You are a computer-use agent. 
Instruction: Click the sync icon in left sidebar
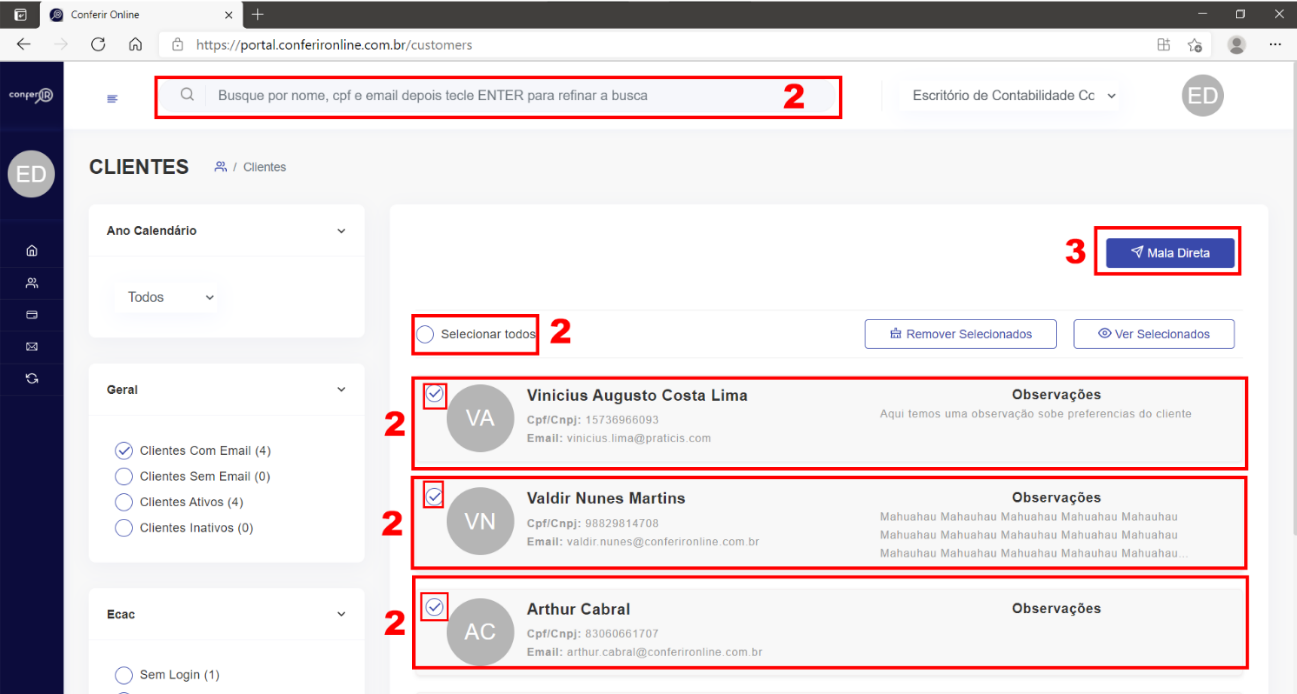coord(31,378)
